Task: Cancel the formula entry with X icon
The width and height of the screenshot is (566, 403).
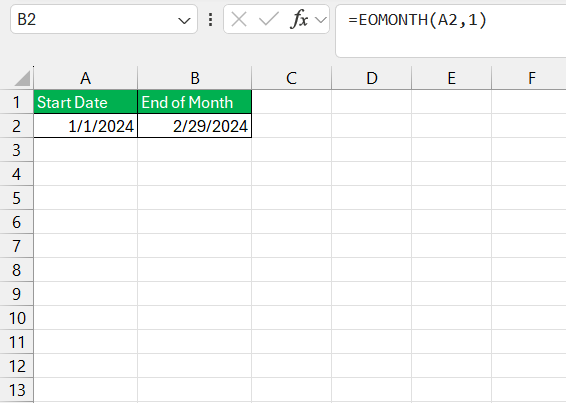Action: tap(239, 19)
